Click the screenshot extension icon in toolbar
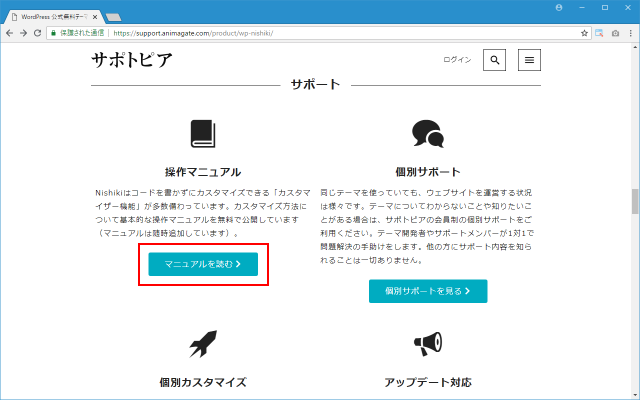The image size is (640, 400). (599, 33)
